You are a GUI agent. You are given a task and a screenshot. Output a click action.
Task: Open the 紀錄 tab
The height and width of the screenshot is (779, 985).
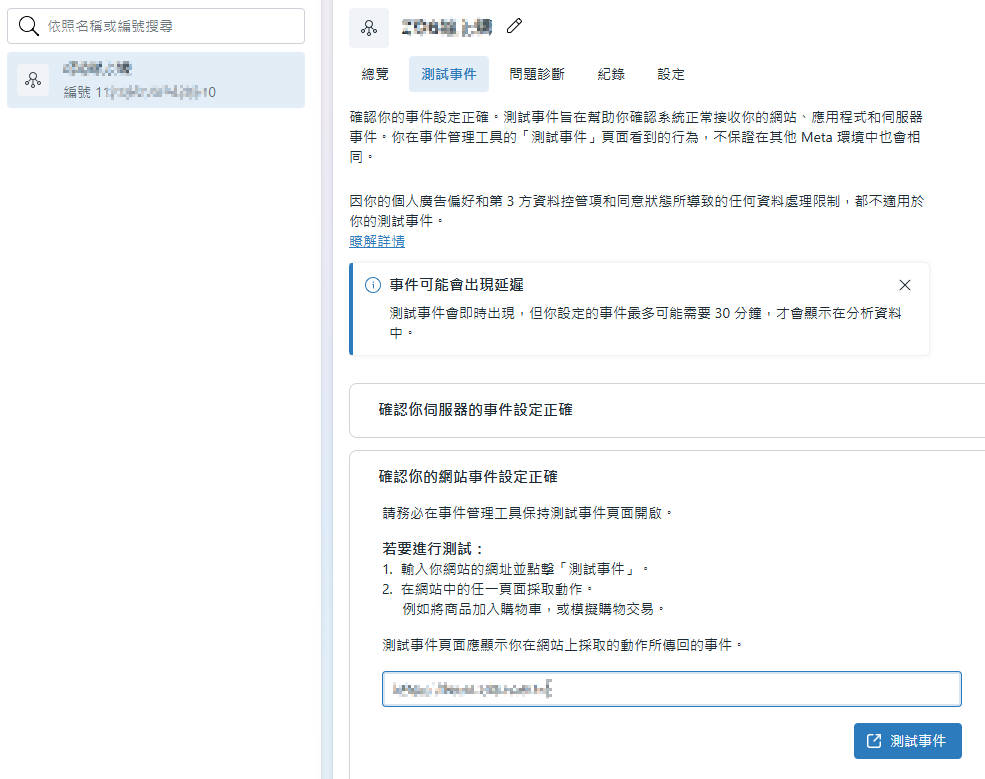[x=611, y=74]
